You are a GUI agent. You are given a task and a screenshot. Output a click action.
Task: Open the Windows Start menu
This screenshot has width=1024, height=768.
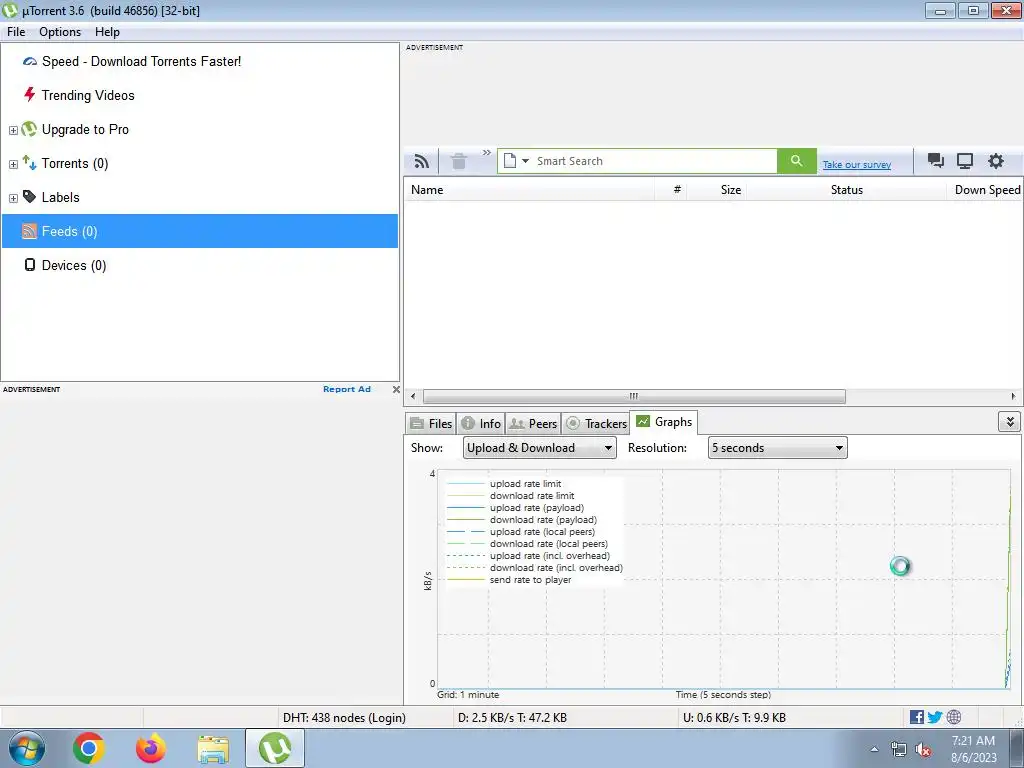27,748
